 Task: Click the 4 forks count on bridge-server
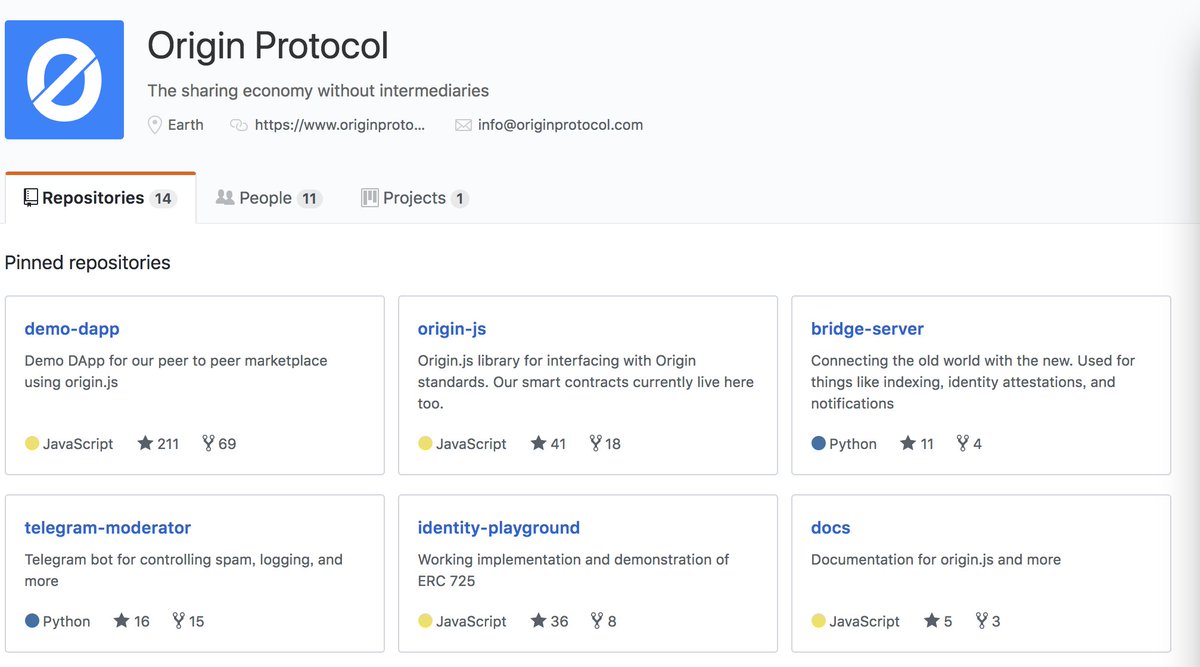(x=977, y=444)
